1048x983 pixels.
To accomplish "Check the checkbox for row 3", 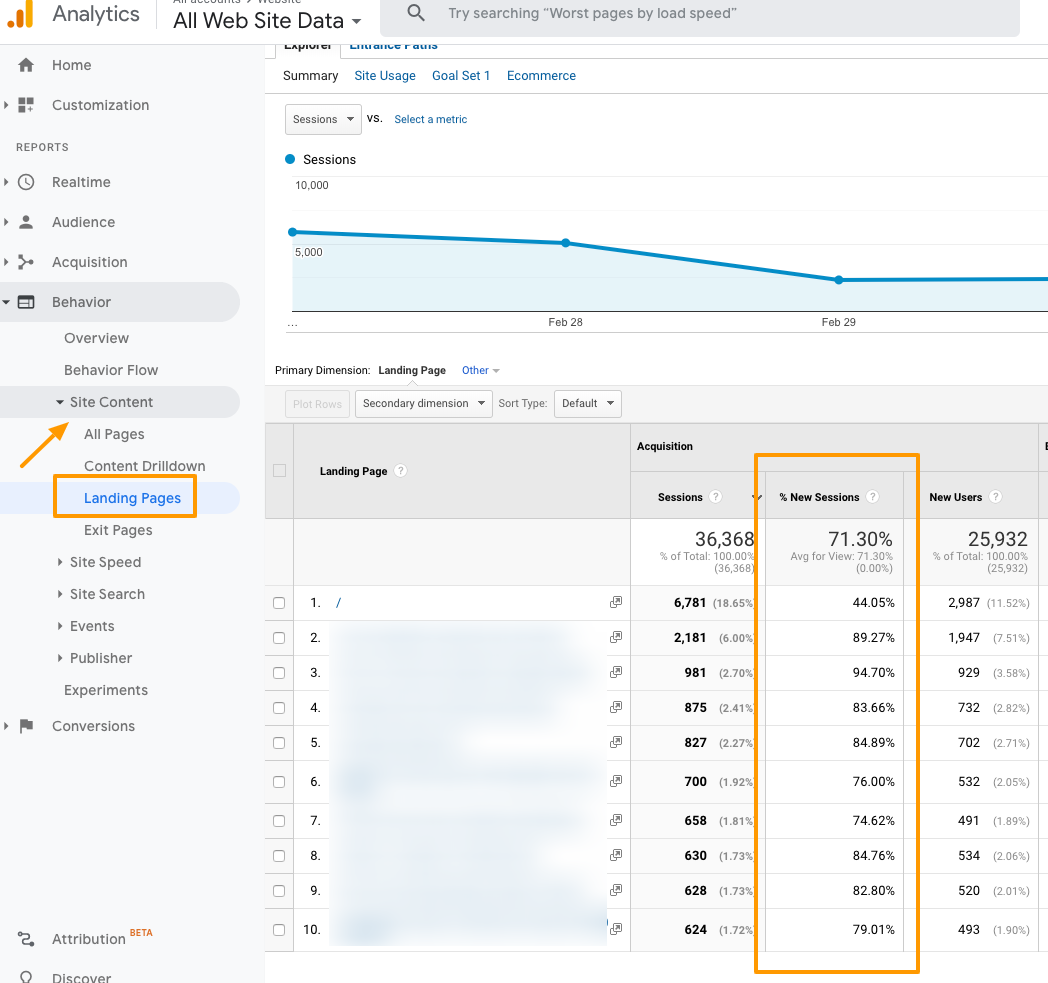I will 279,673.
